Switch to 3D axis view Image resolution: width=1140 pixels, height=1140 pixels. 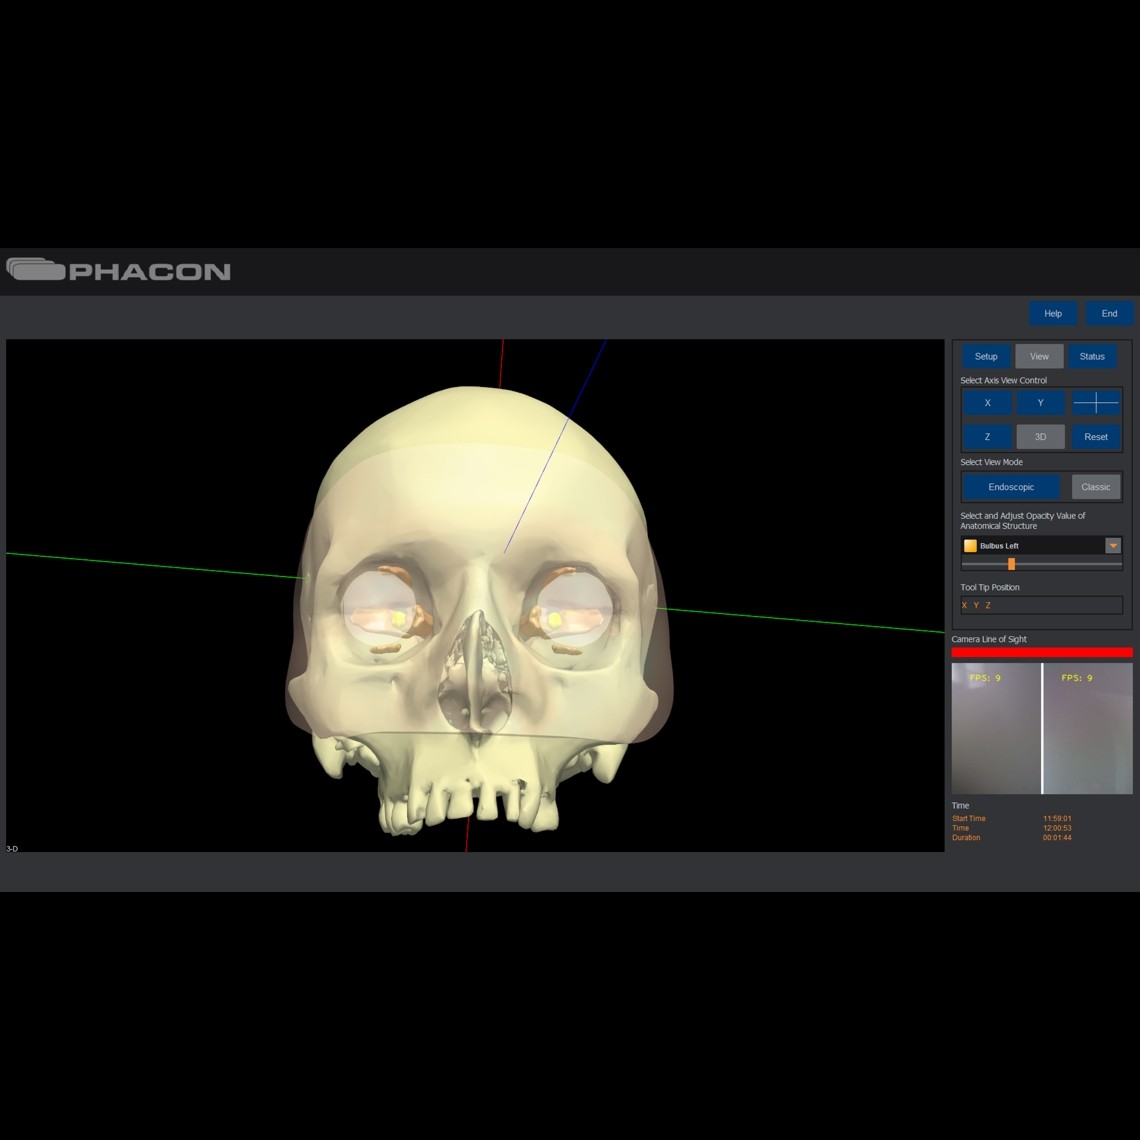[x=1040, y=437]
